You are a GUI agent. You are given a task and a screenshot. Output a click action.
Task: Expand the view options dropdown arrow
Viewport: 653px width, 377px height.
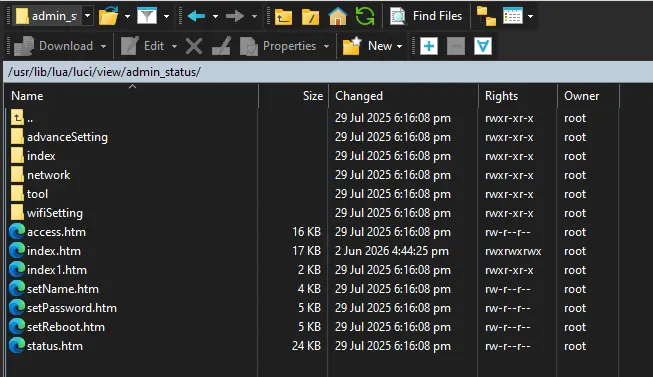530,16
